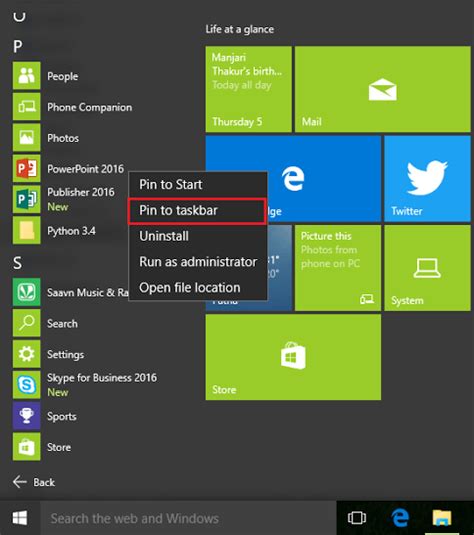Open the Python 3.4 folder icon
The image size is (474, 535).
tap(27, 230)
